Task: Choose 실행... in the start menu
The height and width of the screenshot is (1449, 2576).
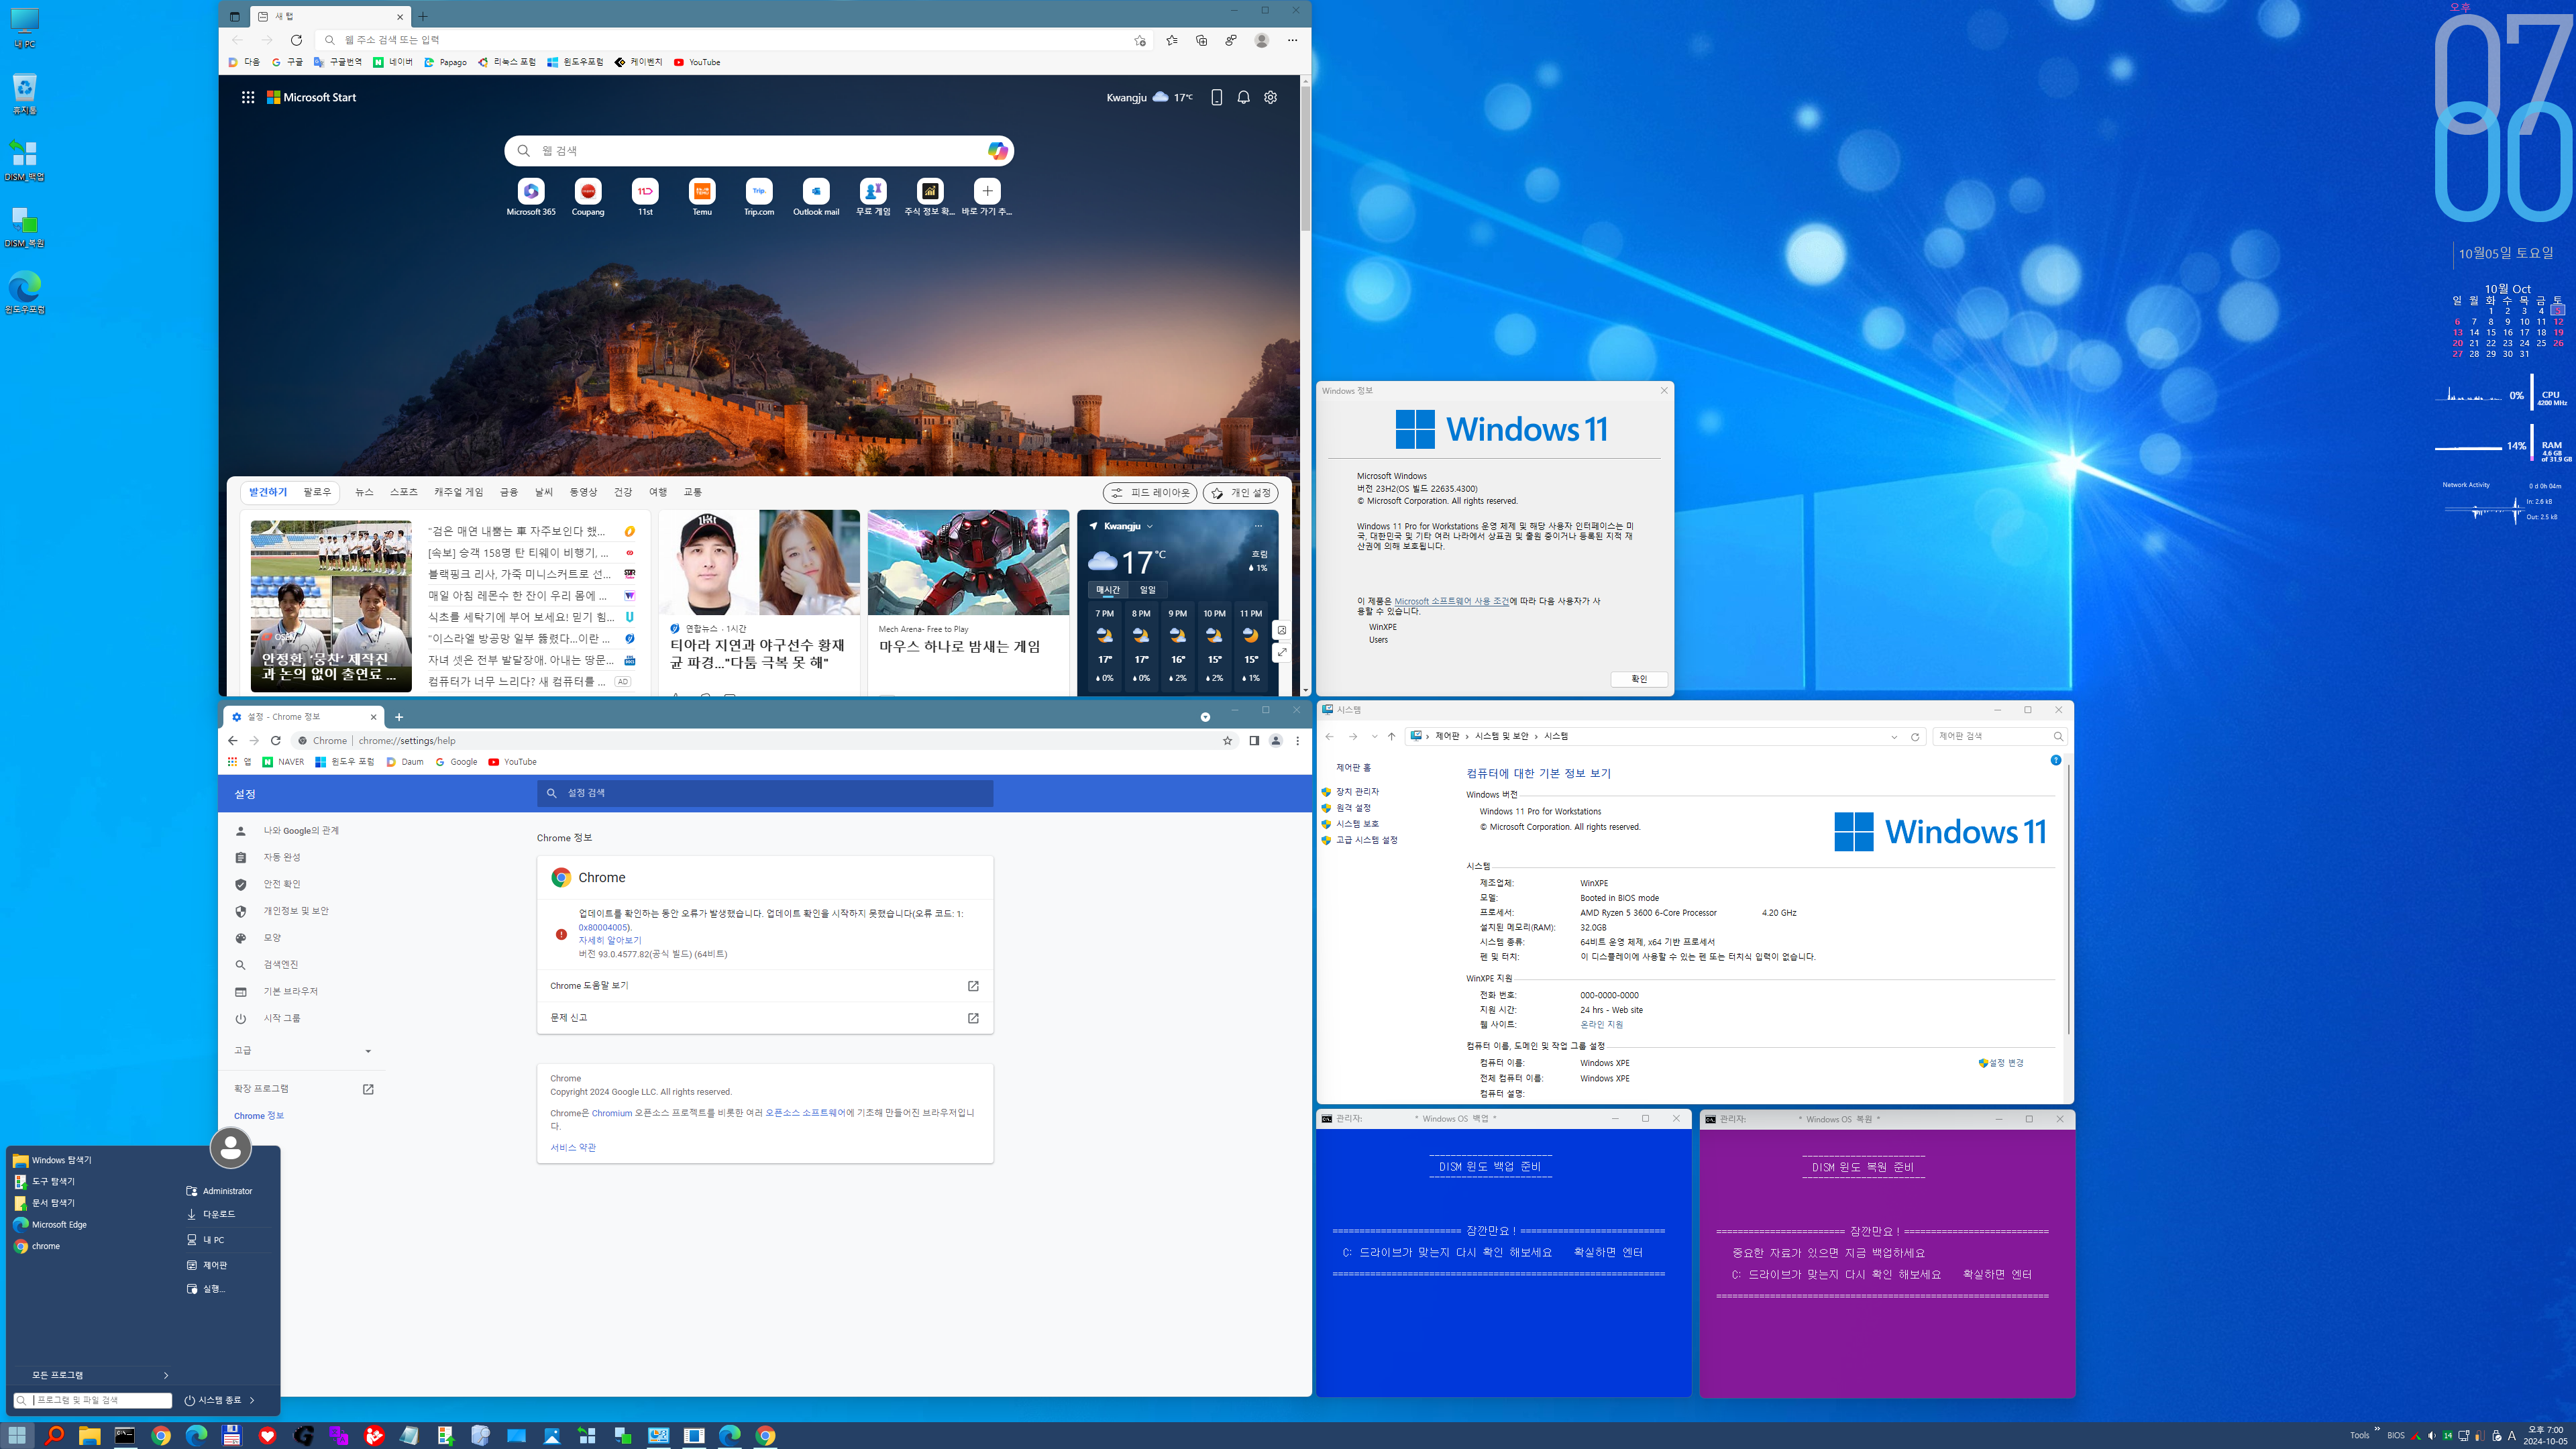Action: click(x=214, y=1289)
